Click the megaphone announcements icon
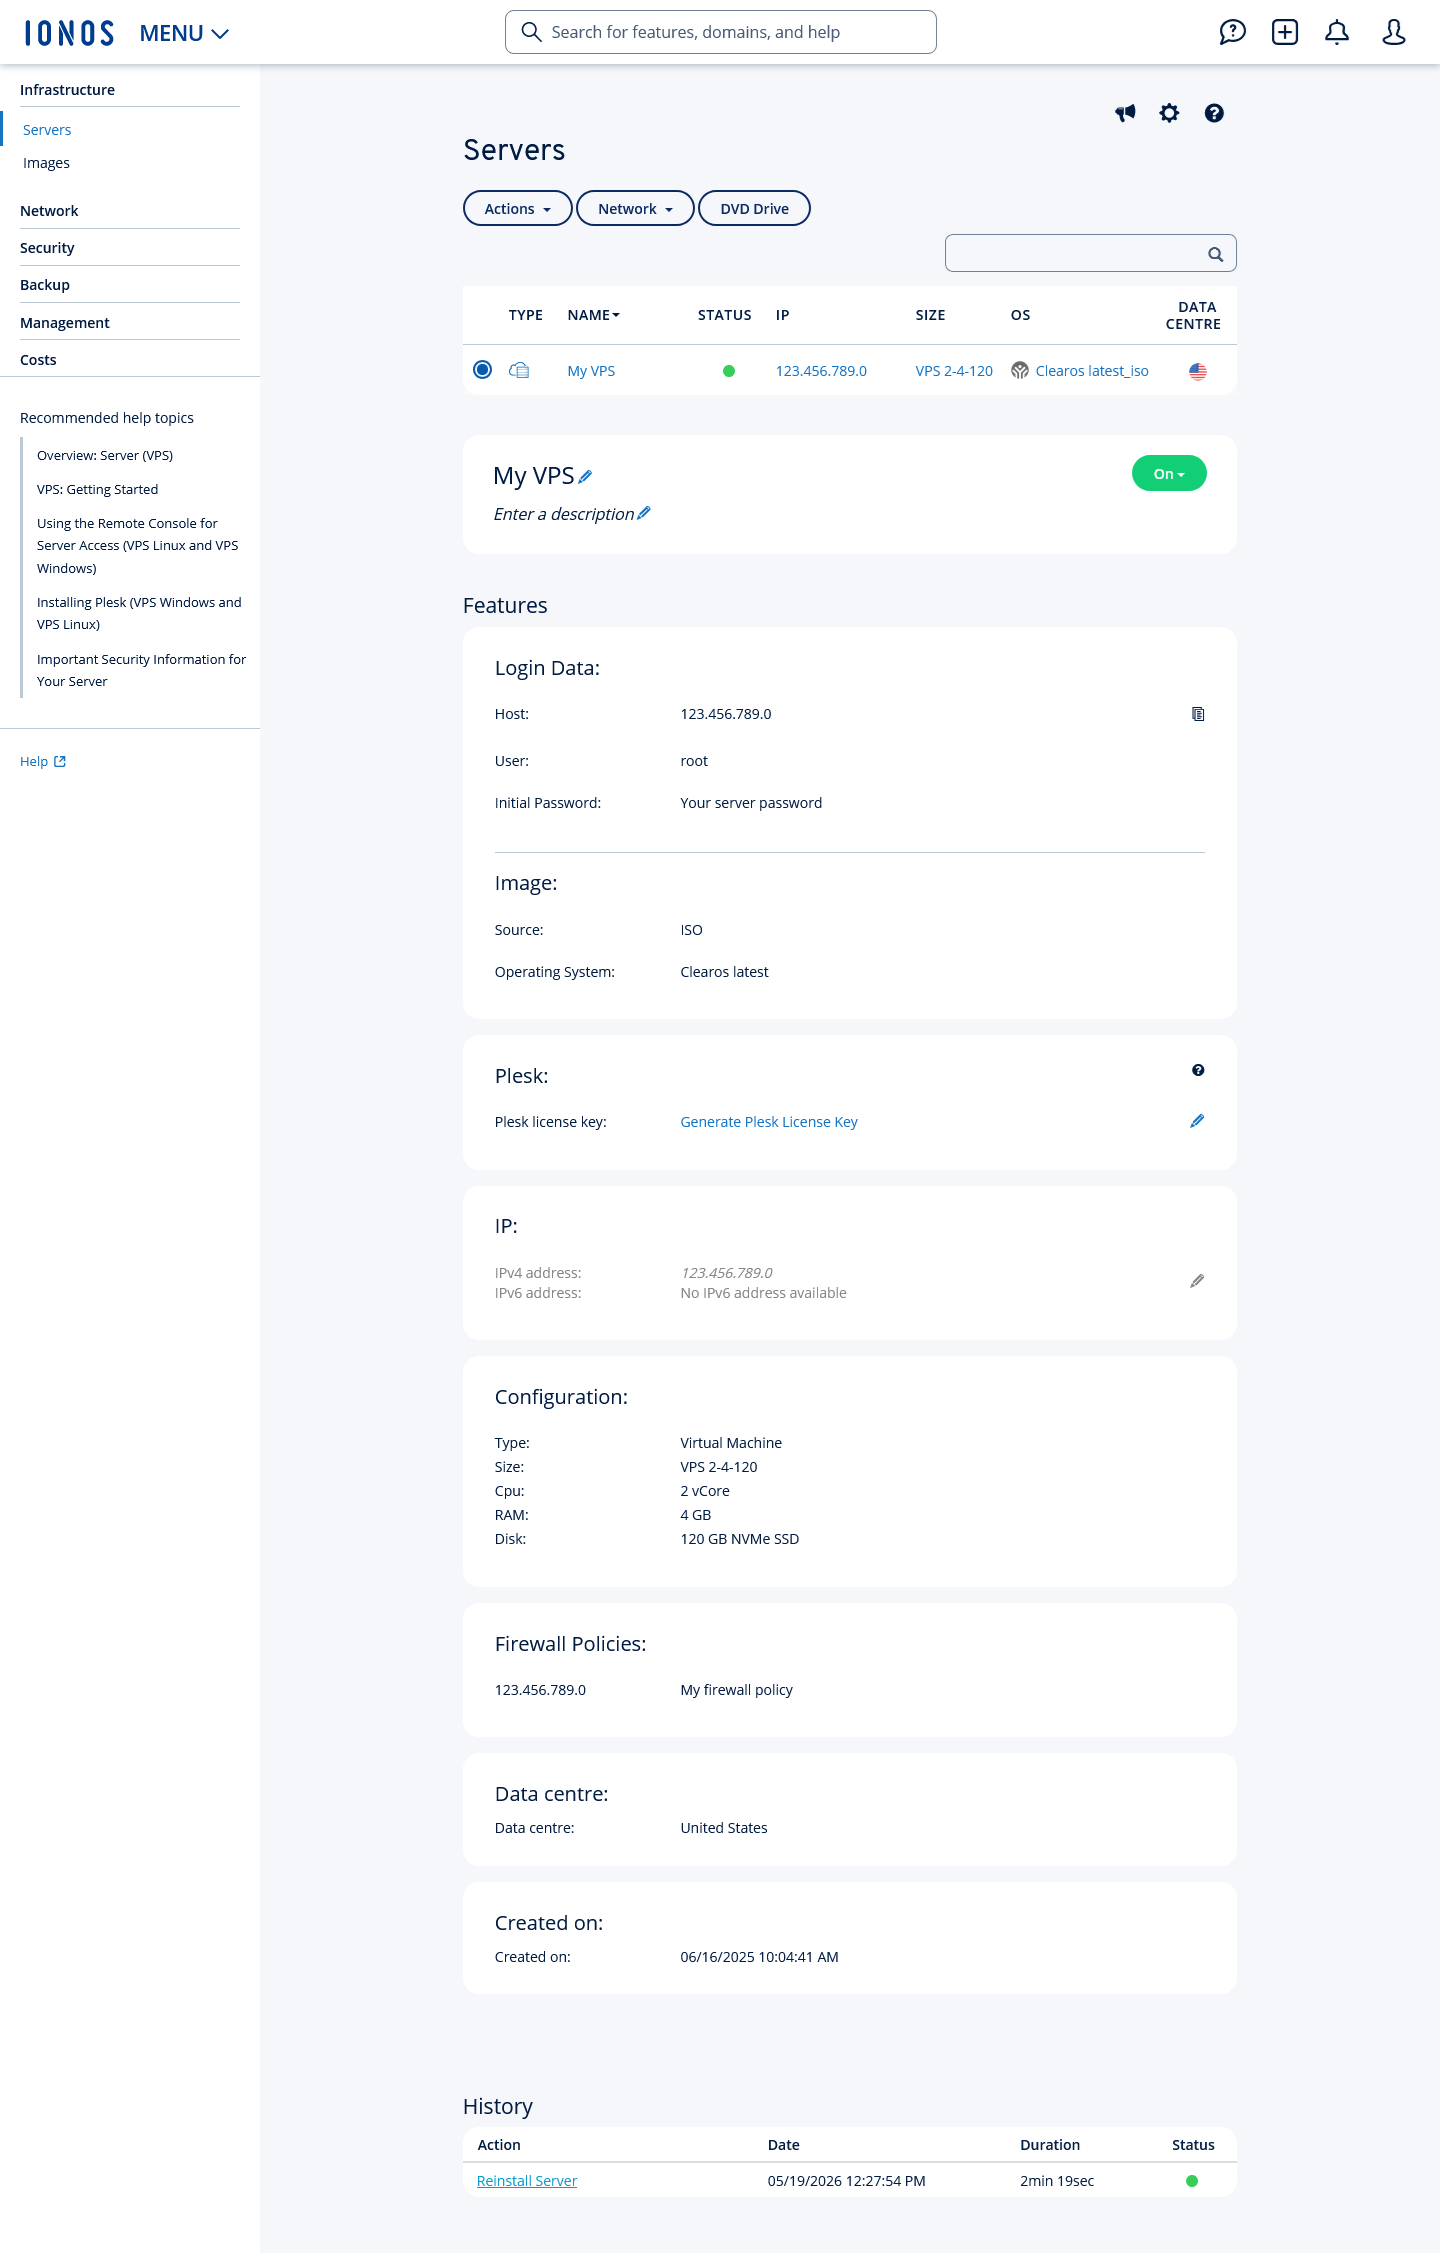1440x2253 pixels. coord(1126,113)
